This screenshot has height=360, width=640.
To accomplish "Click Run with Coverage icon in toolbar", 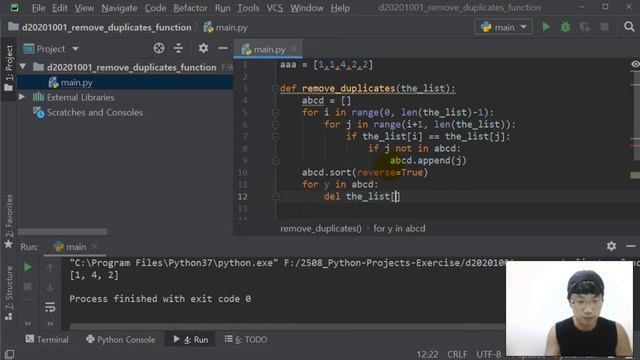I will click(x=584, y=27).
